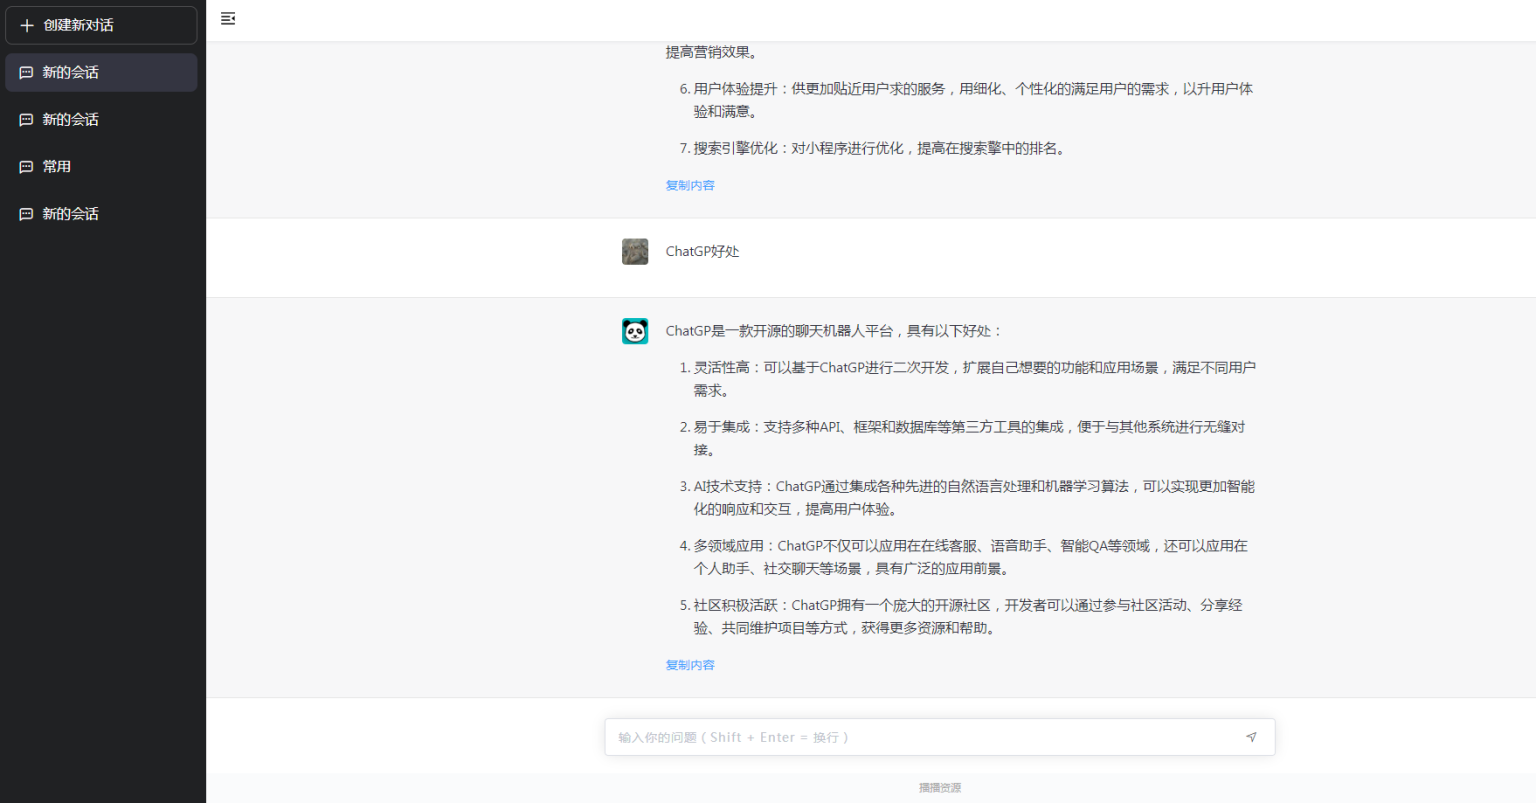Image resolution: width=1536 pixels, height=803 pixels.
Task: Click the question input box
Action: pyautogui.click(x=900, y=737)
